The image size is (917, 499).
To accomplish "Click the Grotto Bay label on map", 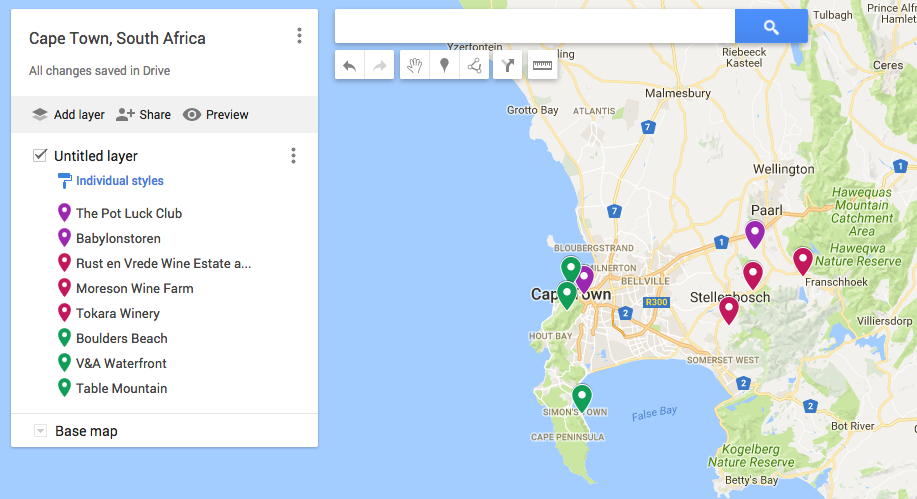I will pyautogui.click(x=532, y=110).
